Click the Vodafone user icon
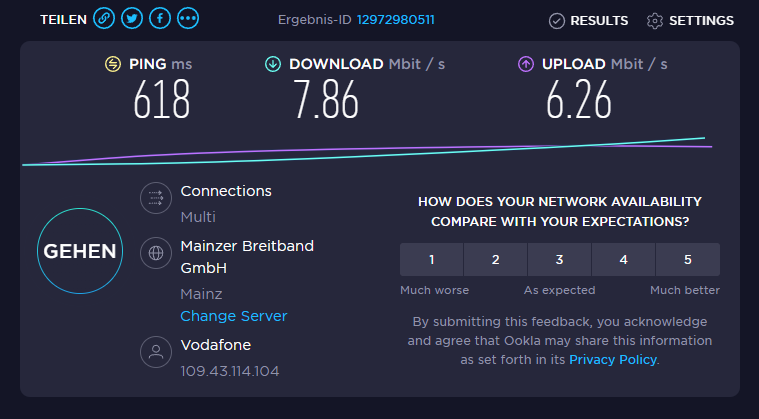Image resolution: width=759 pixels, height=419 pixels. pos(155,352)
